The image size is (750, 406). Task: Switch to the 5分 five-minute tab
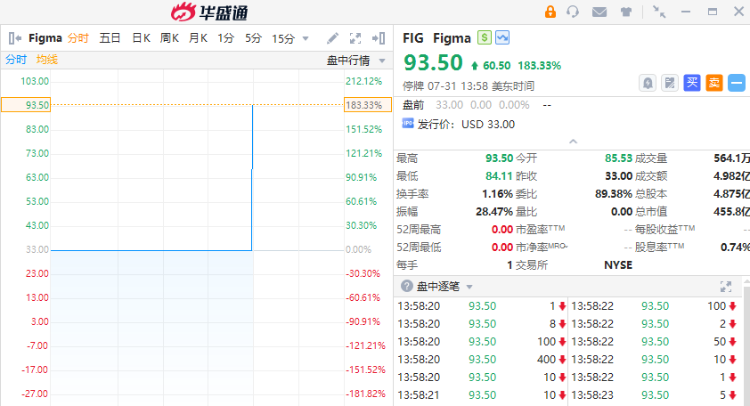254,38
